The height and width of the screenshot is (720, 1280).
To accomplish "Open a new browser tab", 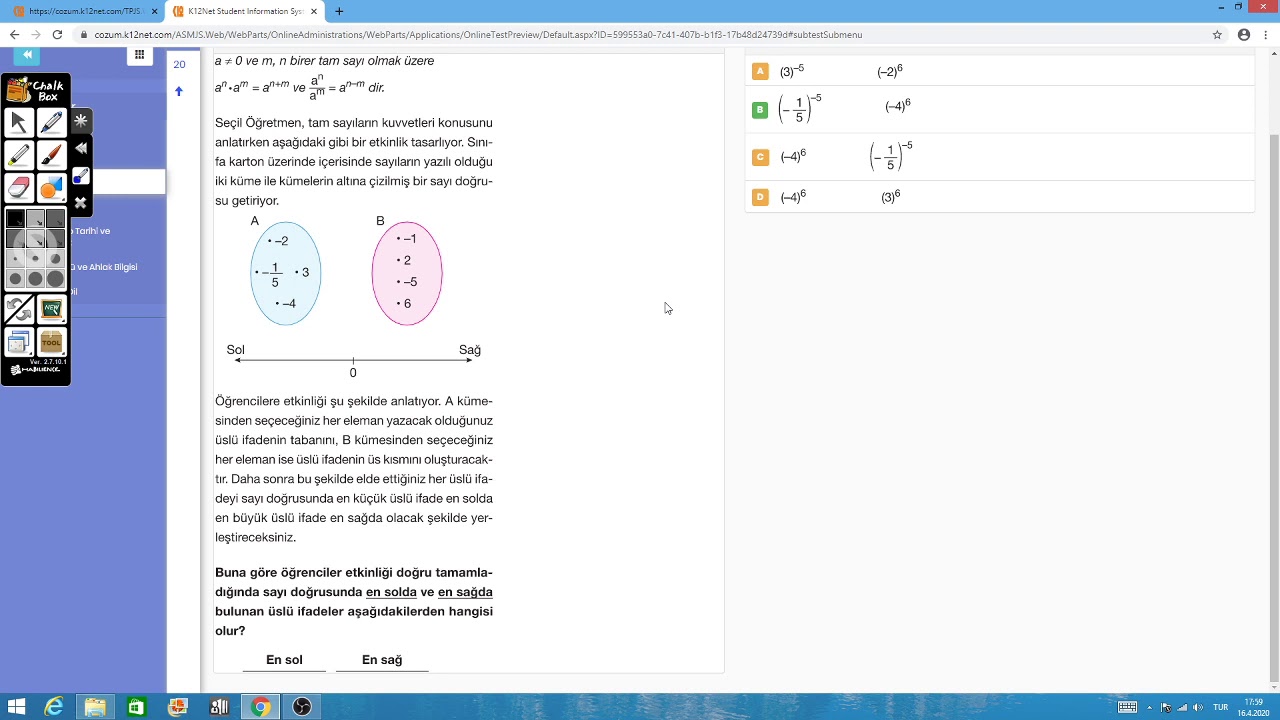I will click(x=339, y=11).
